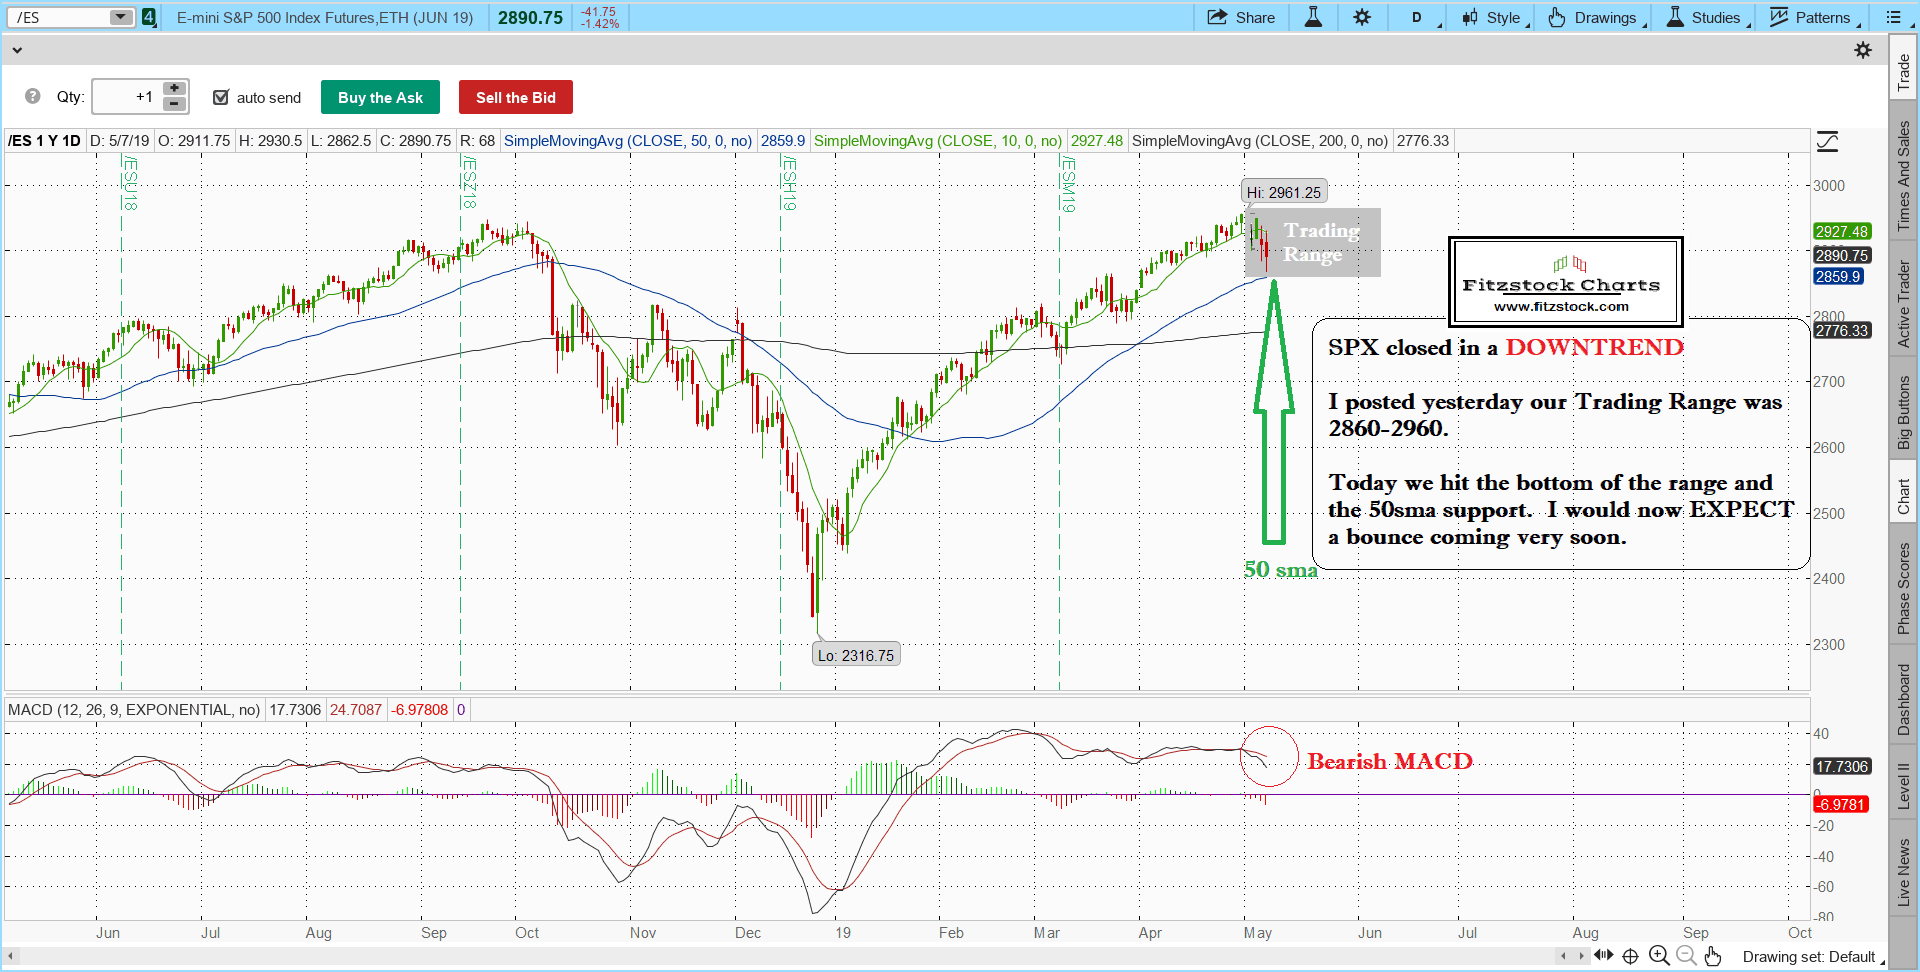Screen dimensions: 1920x972
Task: Select the crosshair cursor icon
Action: point(1630,956)
